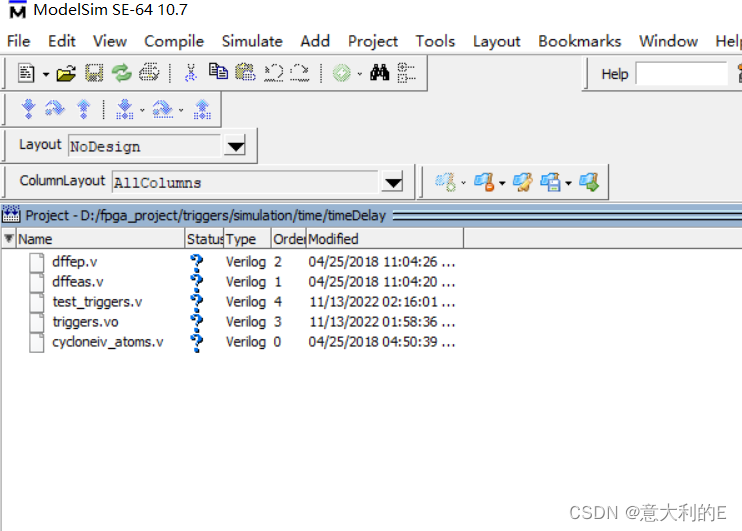The width and height of the screenshot is (742, 531).
Task: Click the column sort triangle beside Name
Action: tap(9, 239)
